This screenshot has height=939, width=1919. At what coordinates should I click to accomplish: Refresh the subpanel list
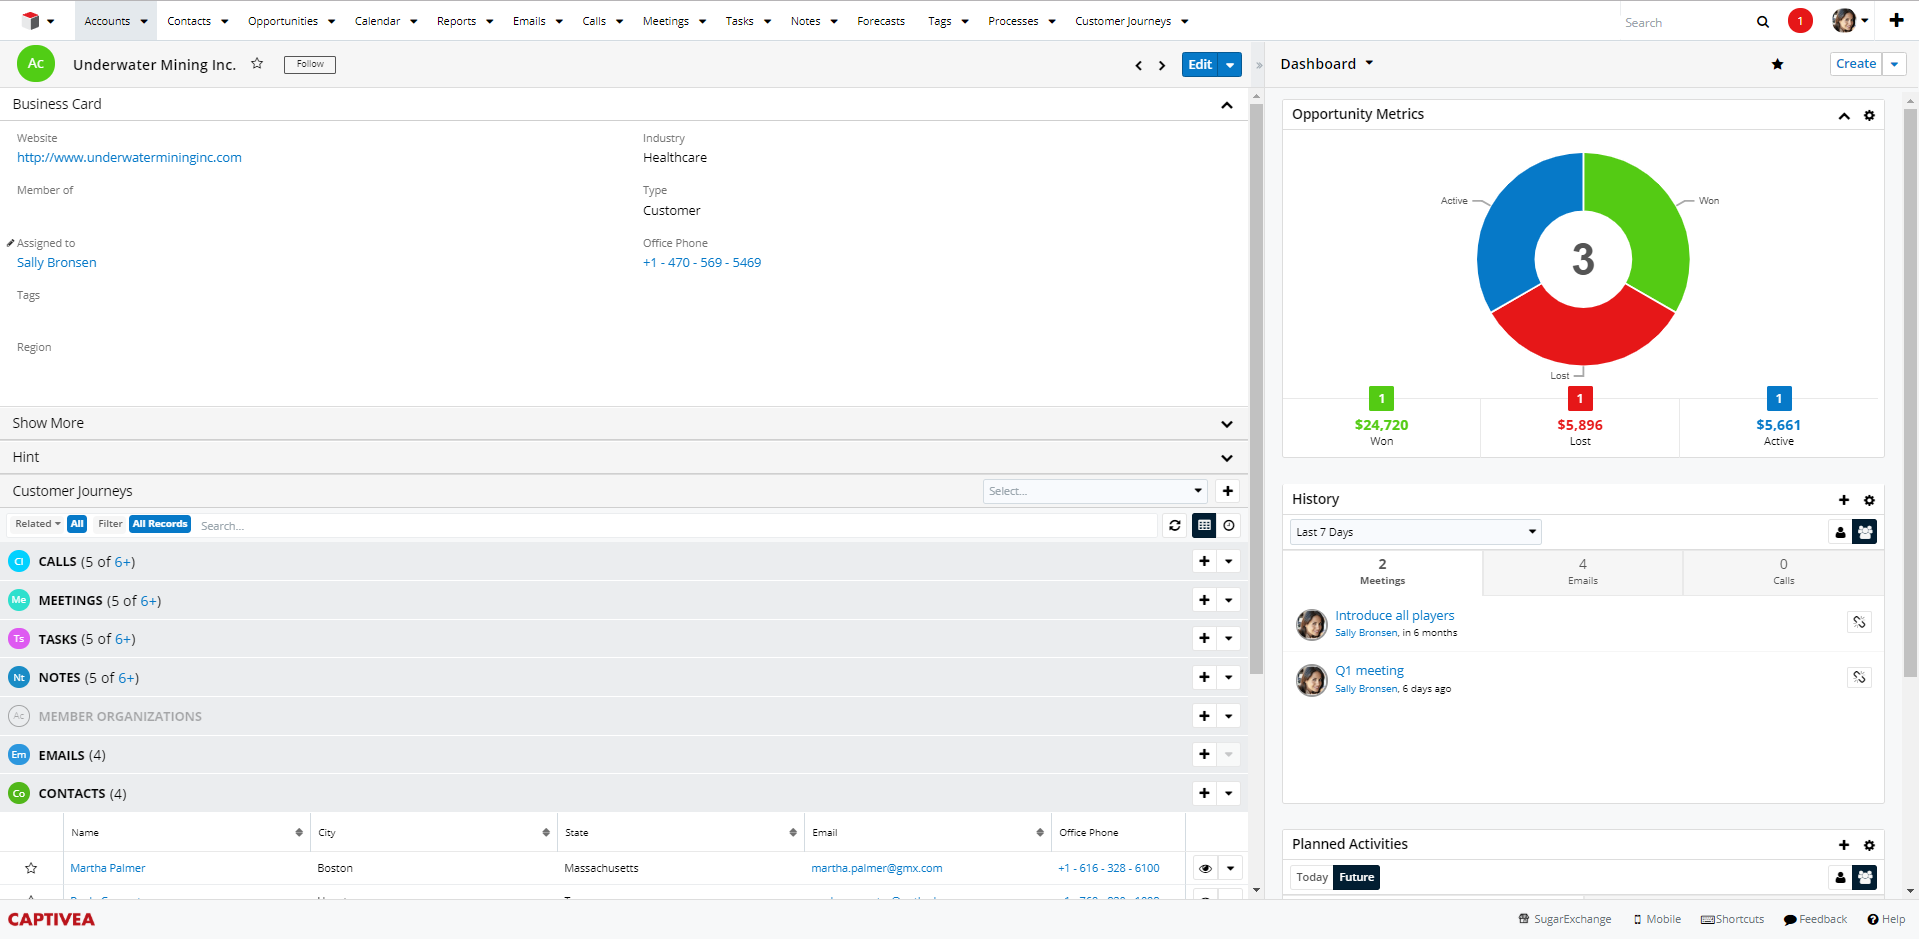[1175, 525]
